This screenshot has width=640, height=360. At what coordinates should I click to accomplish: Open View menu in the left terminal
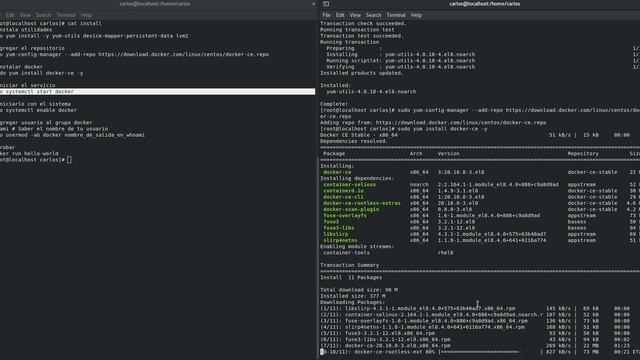[25, 15]
